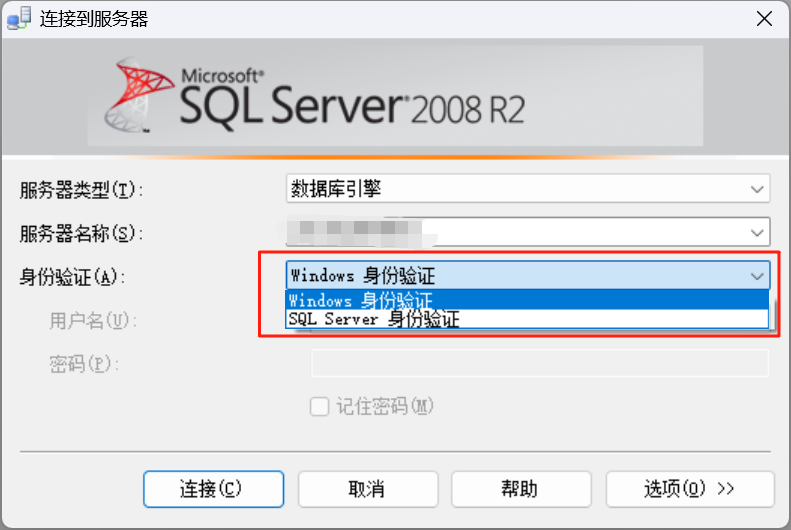The height and width of the screenshot is (530, 791).
Task: Click the 连接(C) button
Action: [213, 489]
